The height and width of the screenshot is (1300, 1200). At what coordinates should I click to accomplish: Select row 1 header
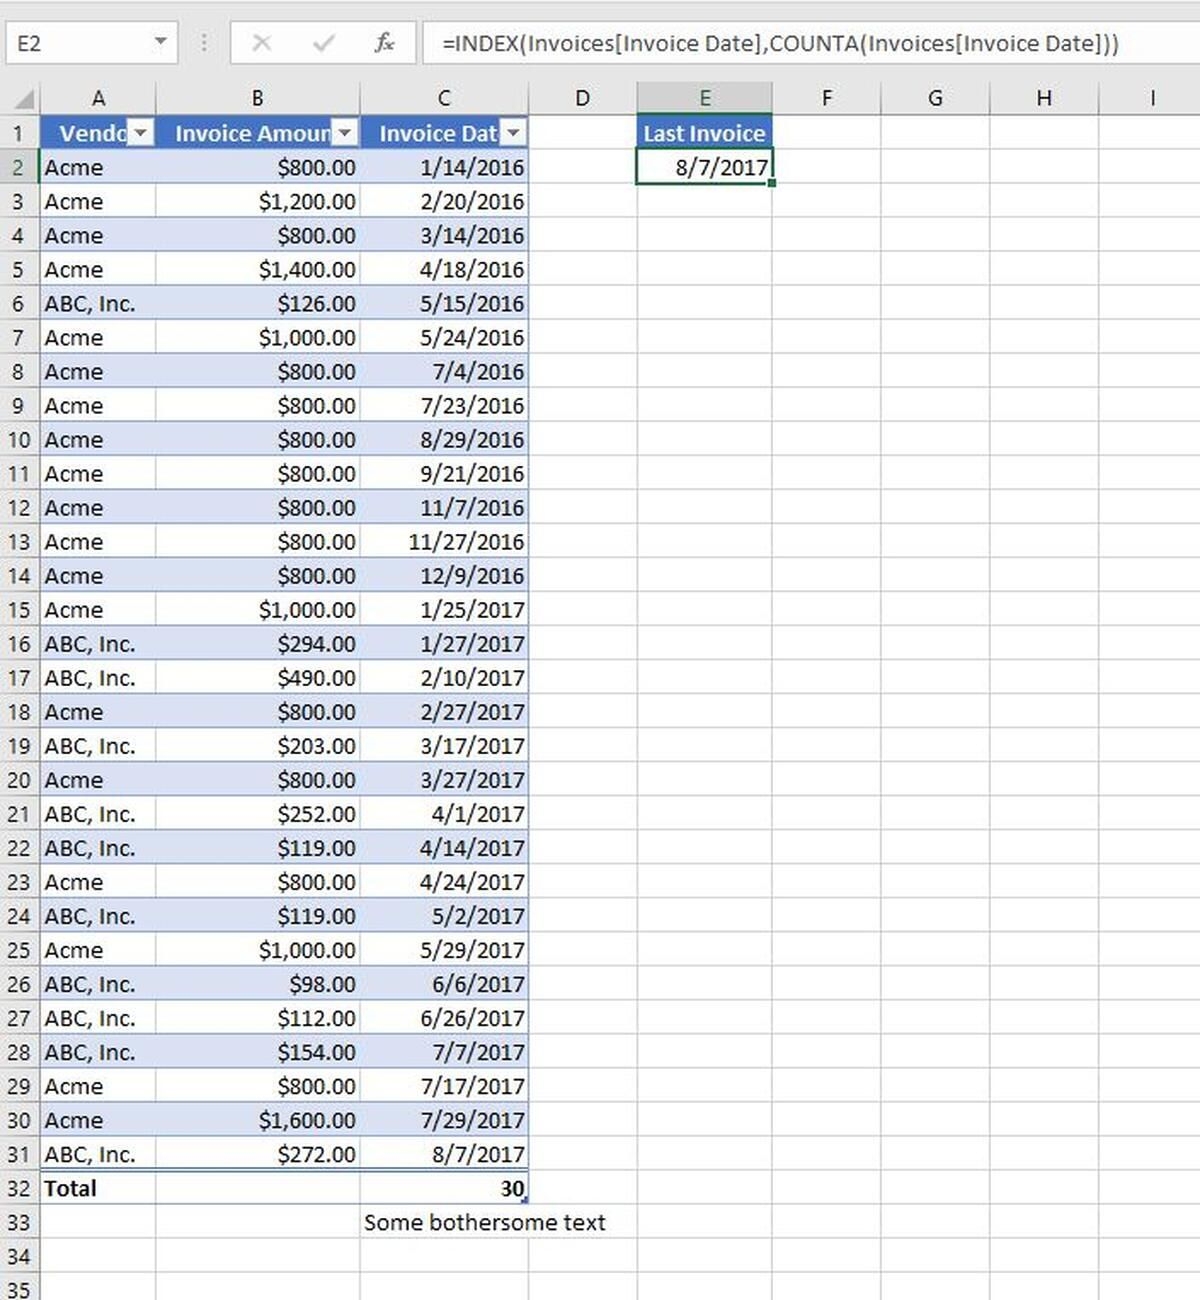pyautogui.click(x=19, y=133)
